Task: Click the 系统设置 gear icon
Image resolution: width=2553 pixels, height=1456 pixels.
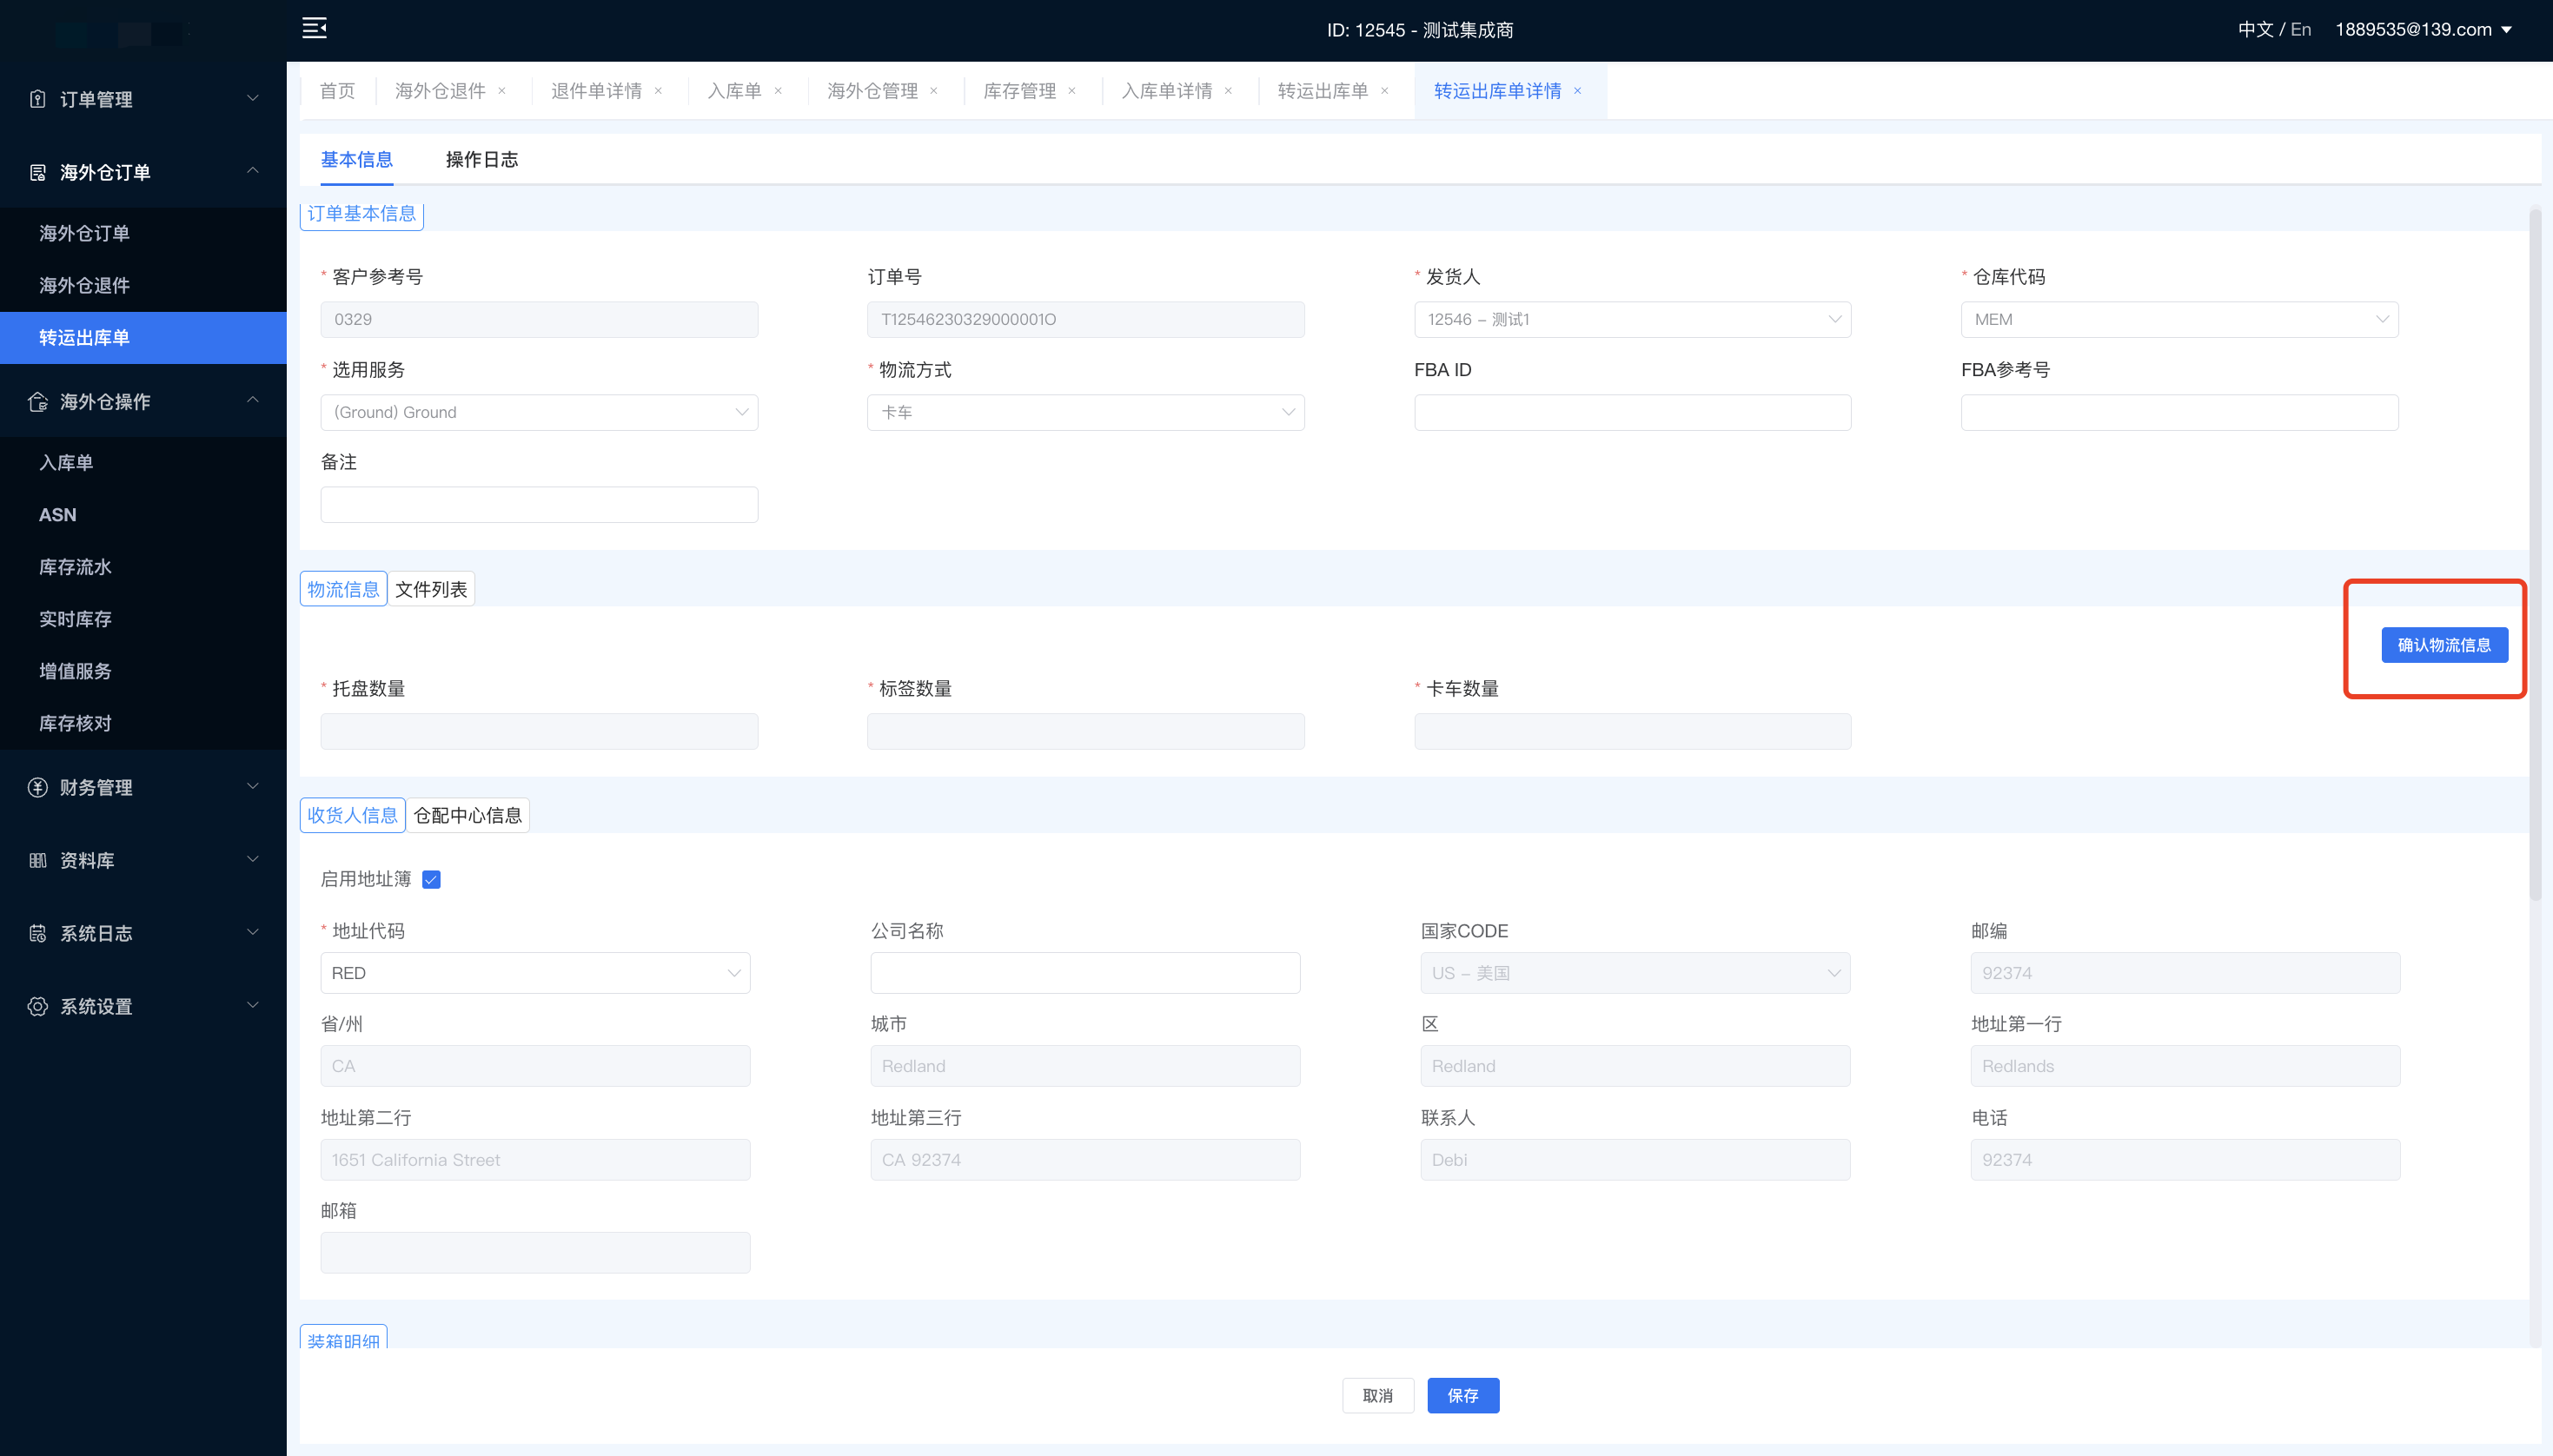Action: point(38,1006)
